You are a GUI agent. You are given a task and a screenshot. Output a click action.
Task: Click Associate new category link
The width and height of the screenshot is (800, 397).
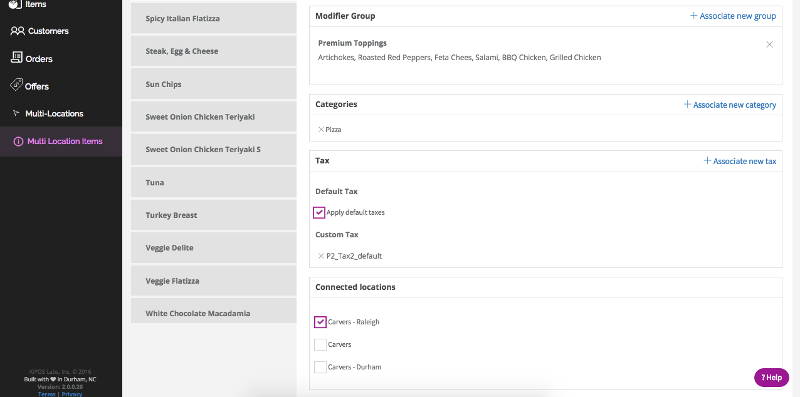pyautogui.click(x=730, y=105)
